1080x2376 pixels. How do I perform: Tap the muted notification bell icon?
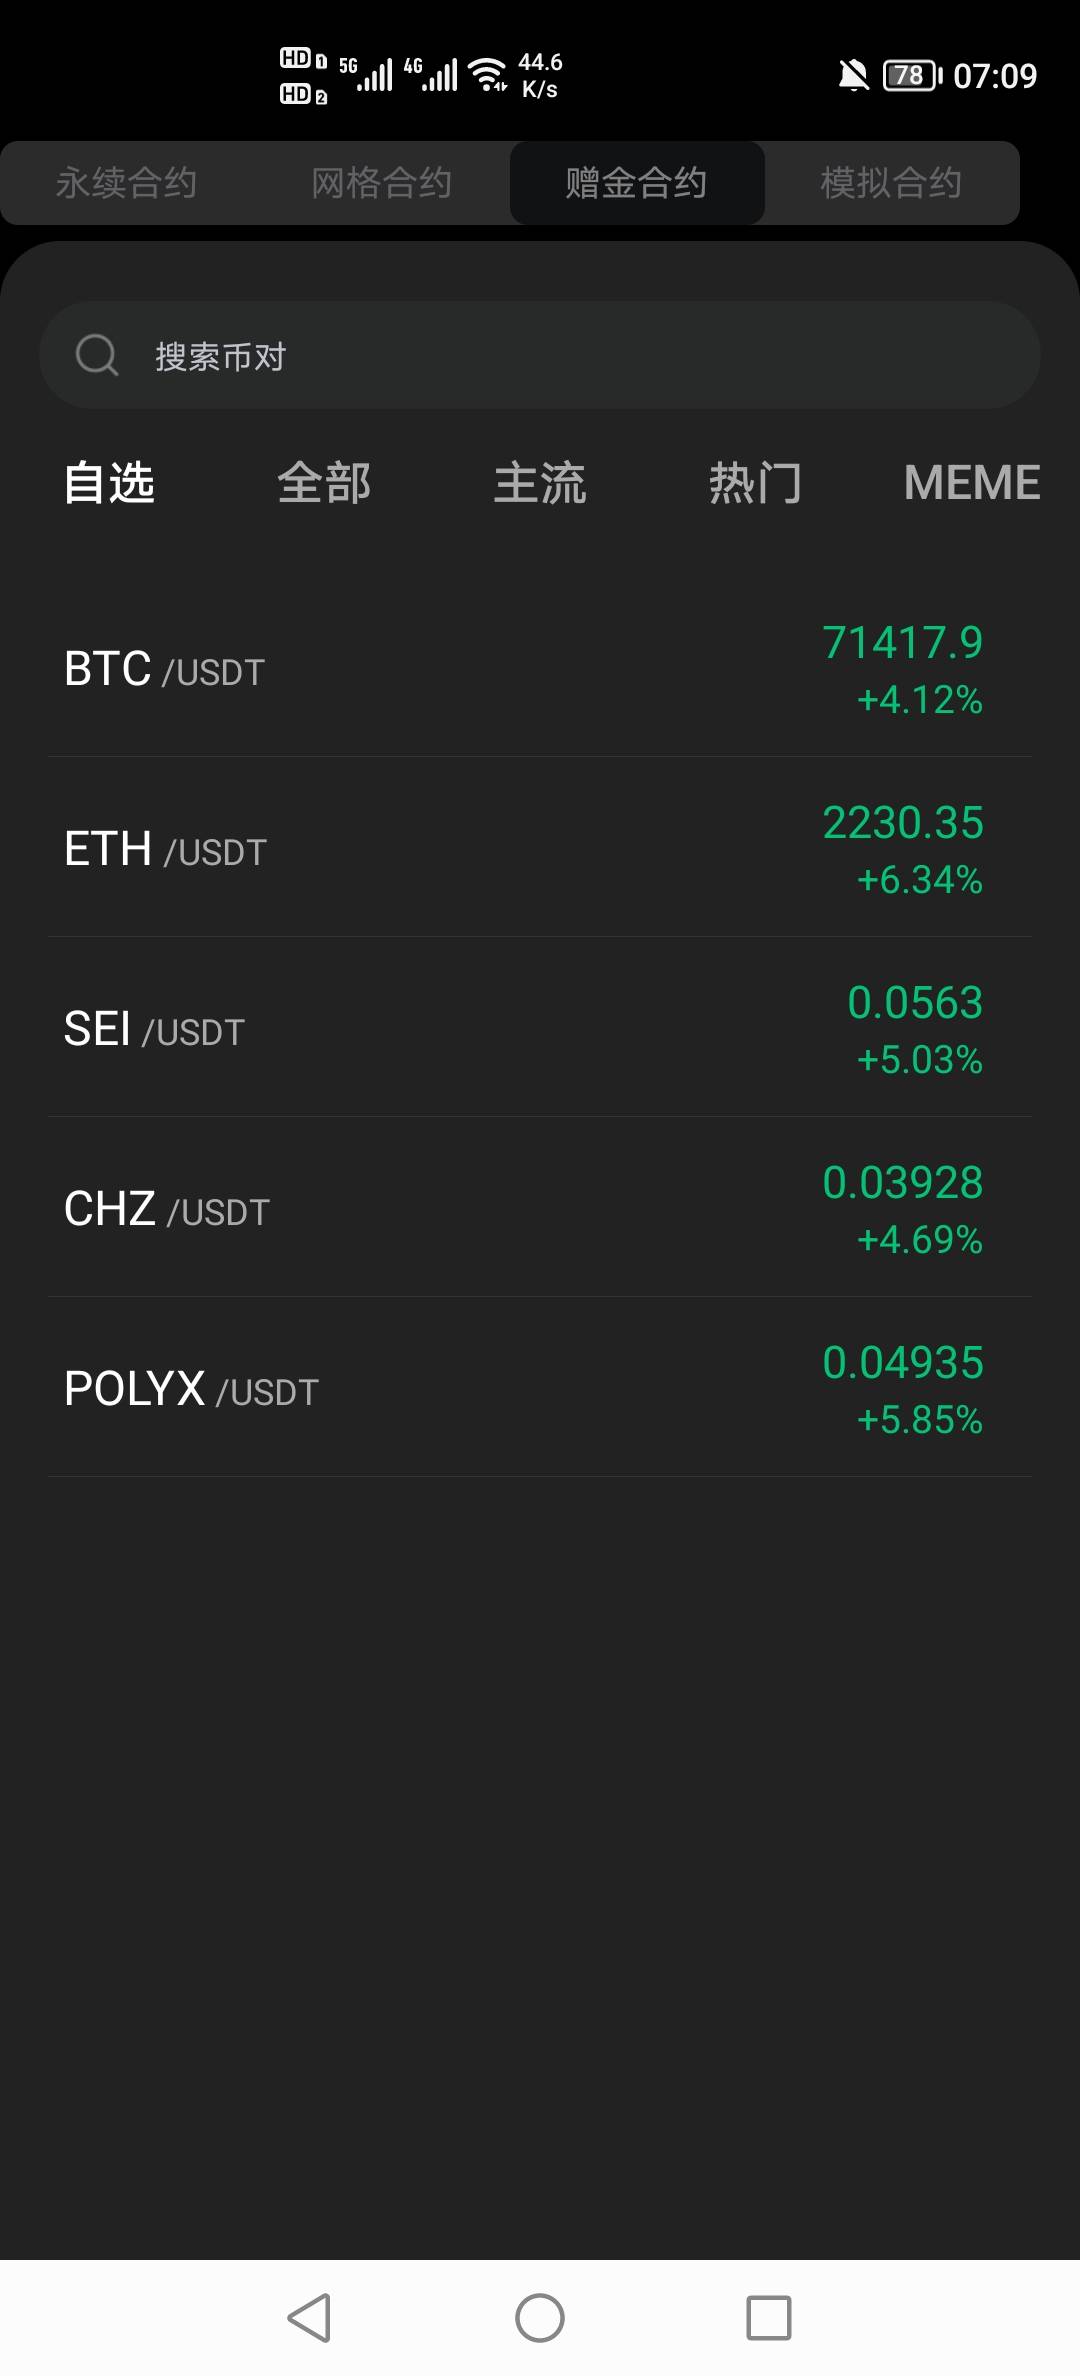853,75
